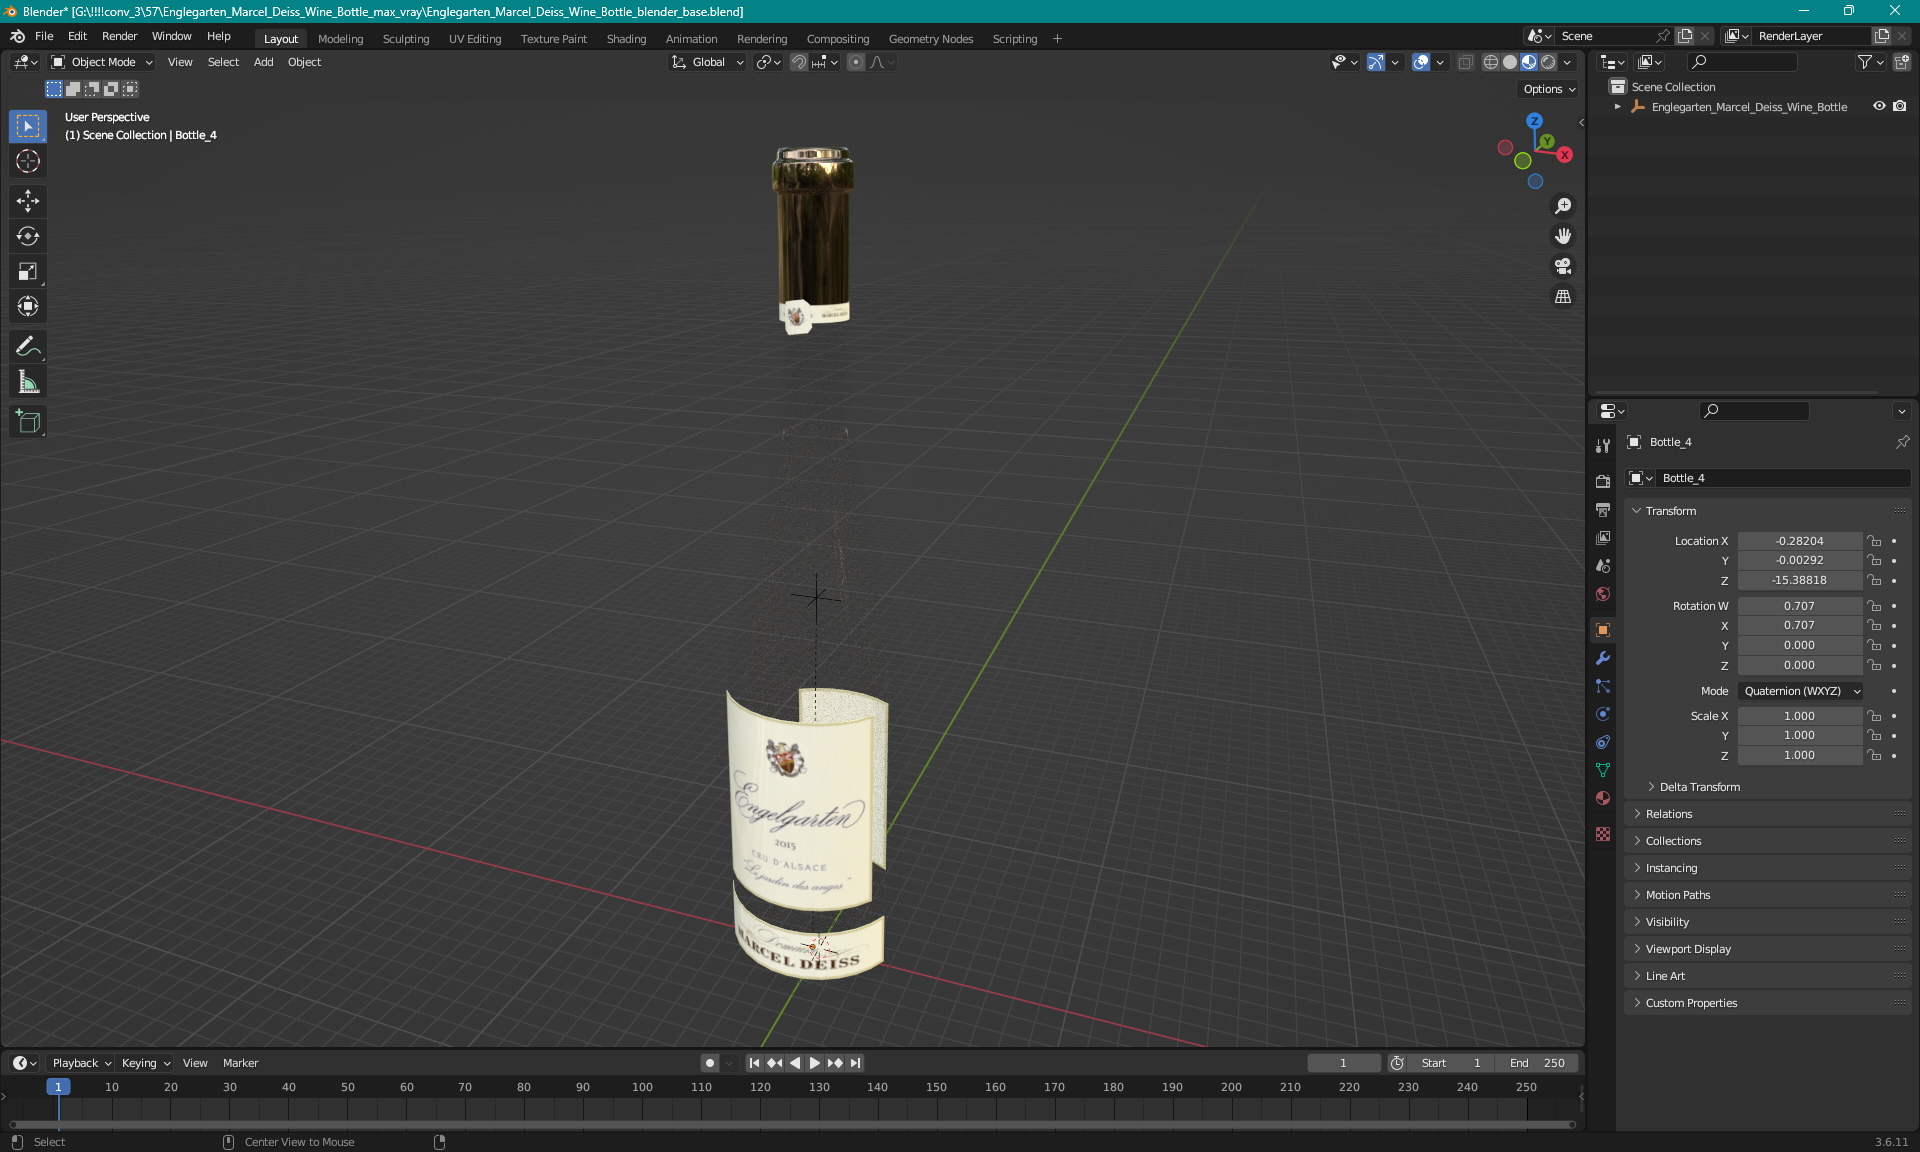Screen dimensions: 1920x1152
Task: Switch perspective/orthographic grid icon
Action: (1563, 297)
